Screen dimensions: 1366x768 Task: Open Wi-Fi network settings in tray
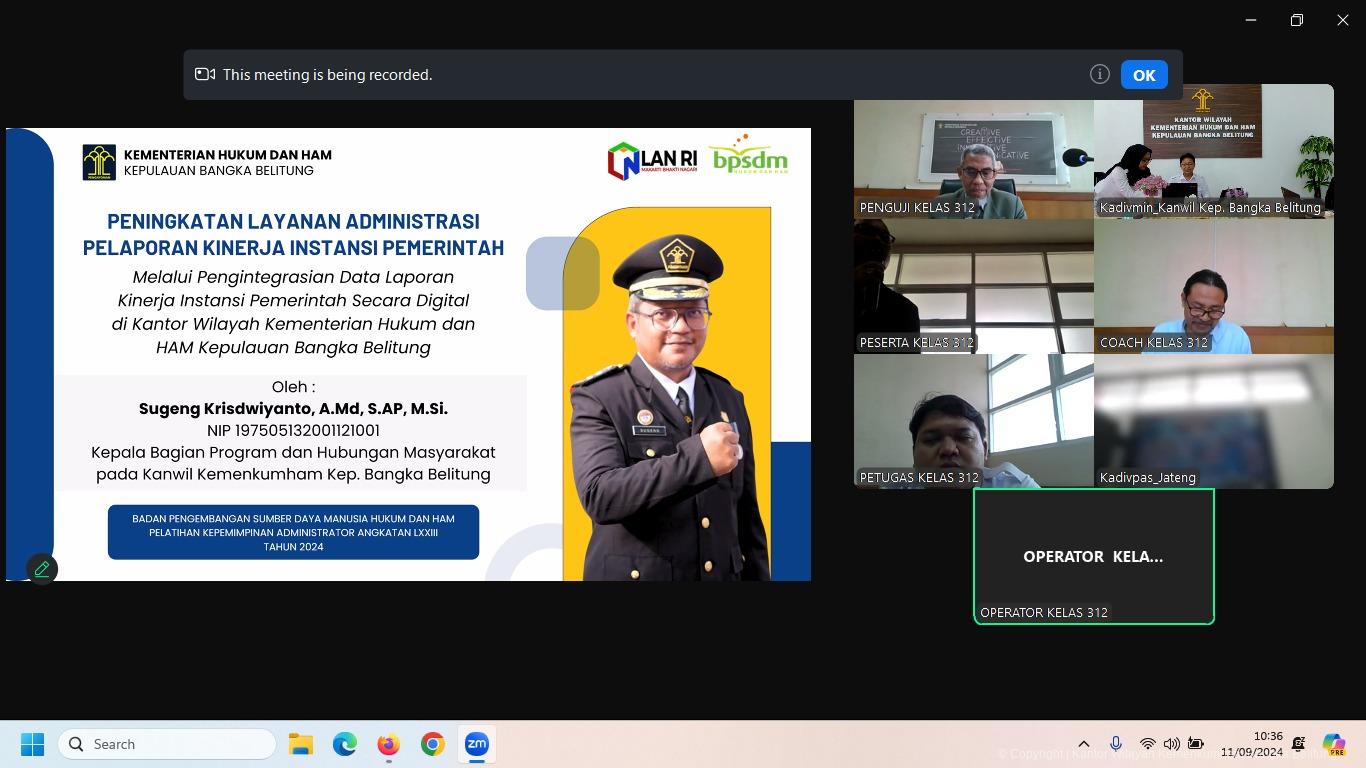1148,744
